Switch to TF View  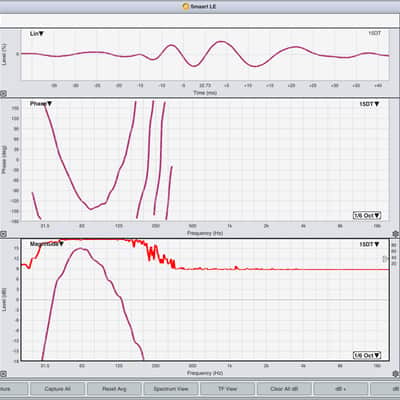227,389
